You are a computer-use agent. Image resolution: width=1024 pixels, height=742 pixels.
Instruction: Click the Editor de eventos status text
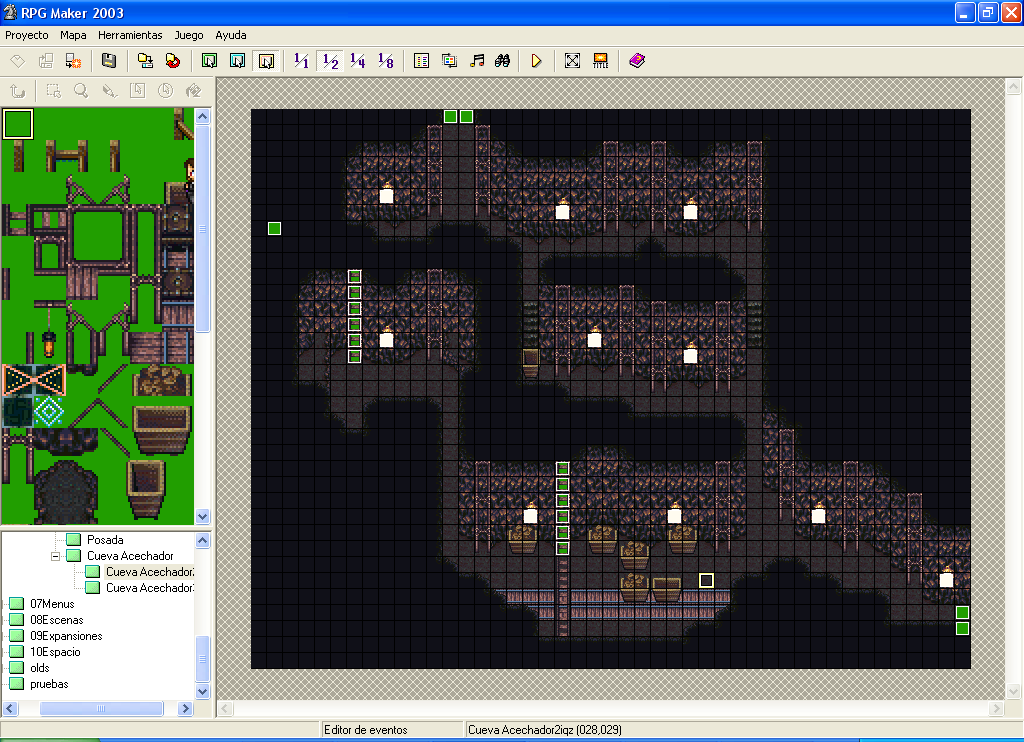366,730
